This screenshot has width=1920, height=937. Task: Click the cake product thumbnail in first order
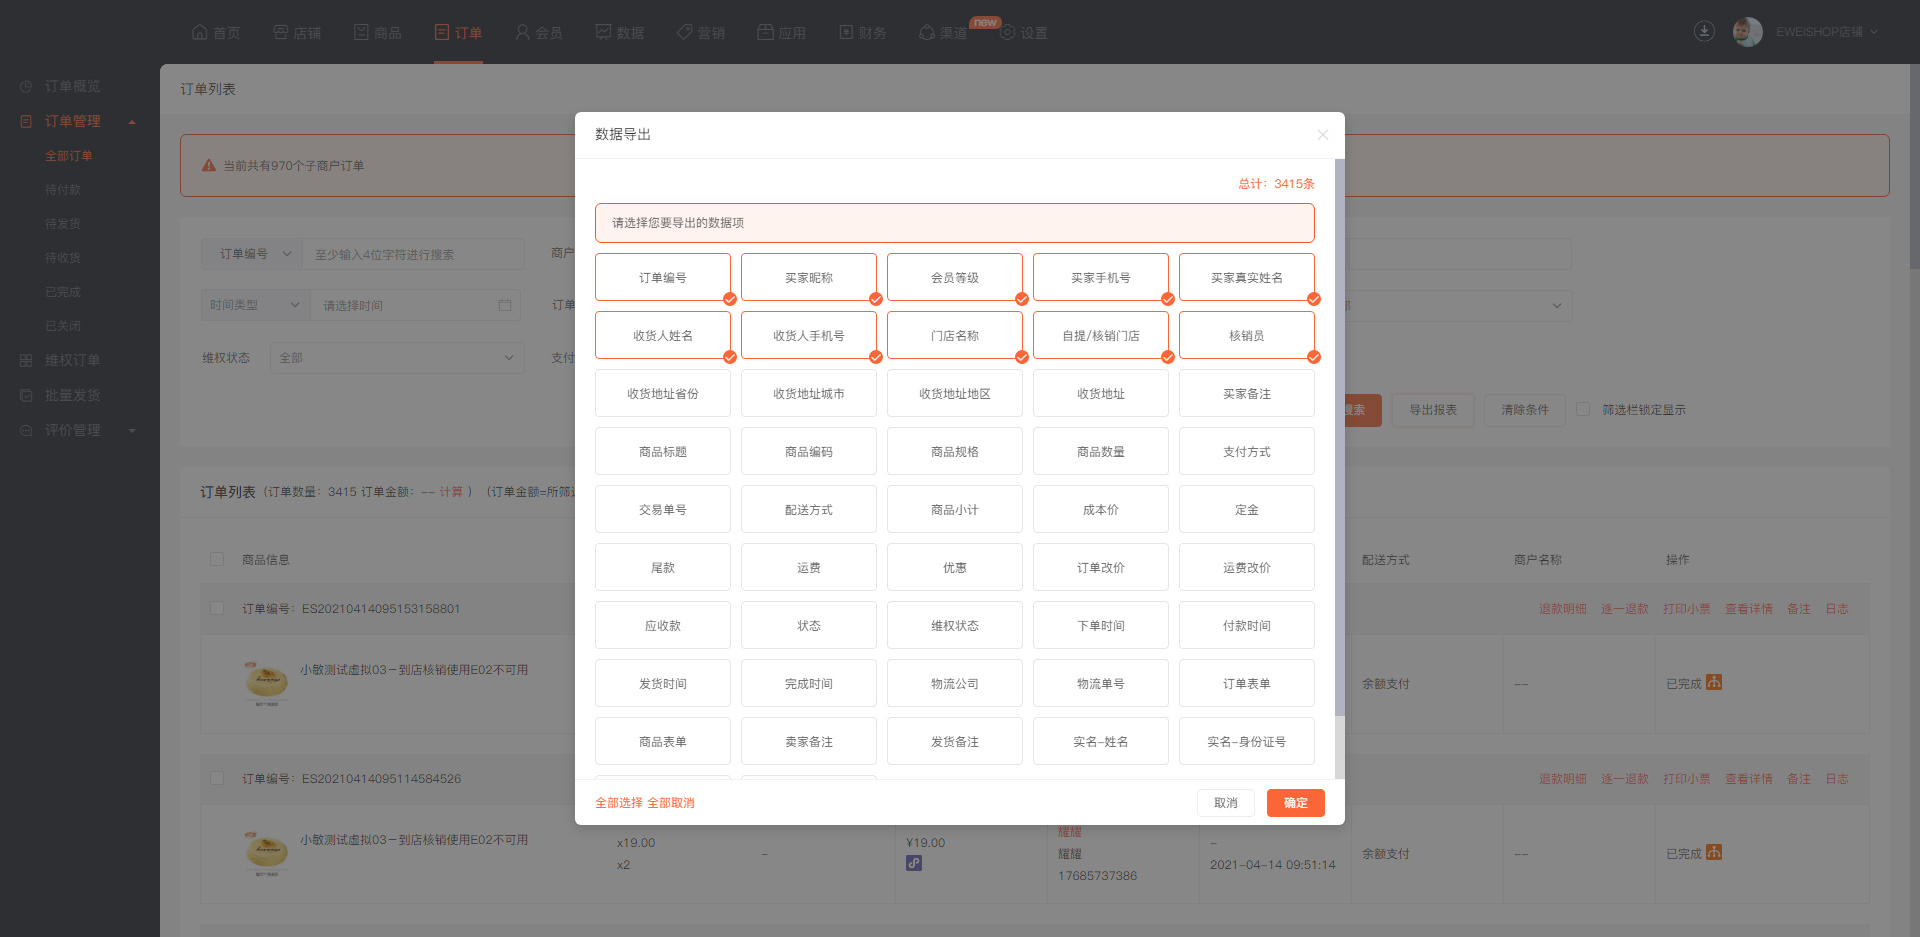(x=266, y=682)
